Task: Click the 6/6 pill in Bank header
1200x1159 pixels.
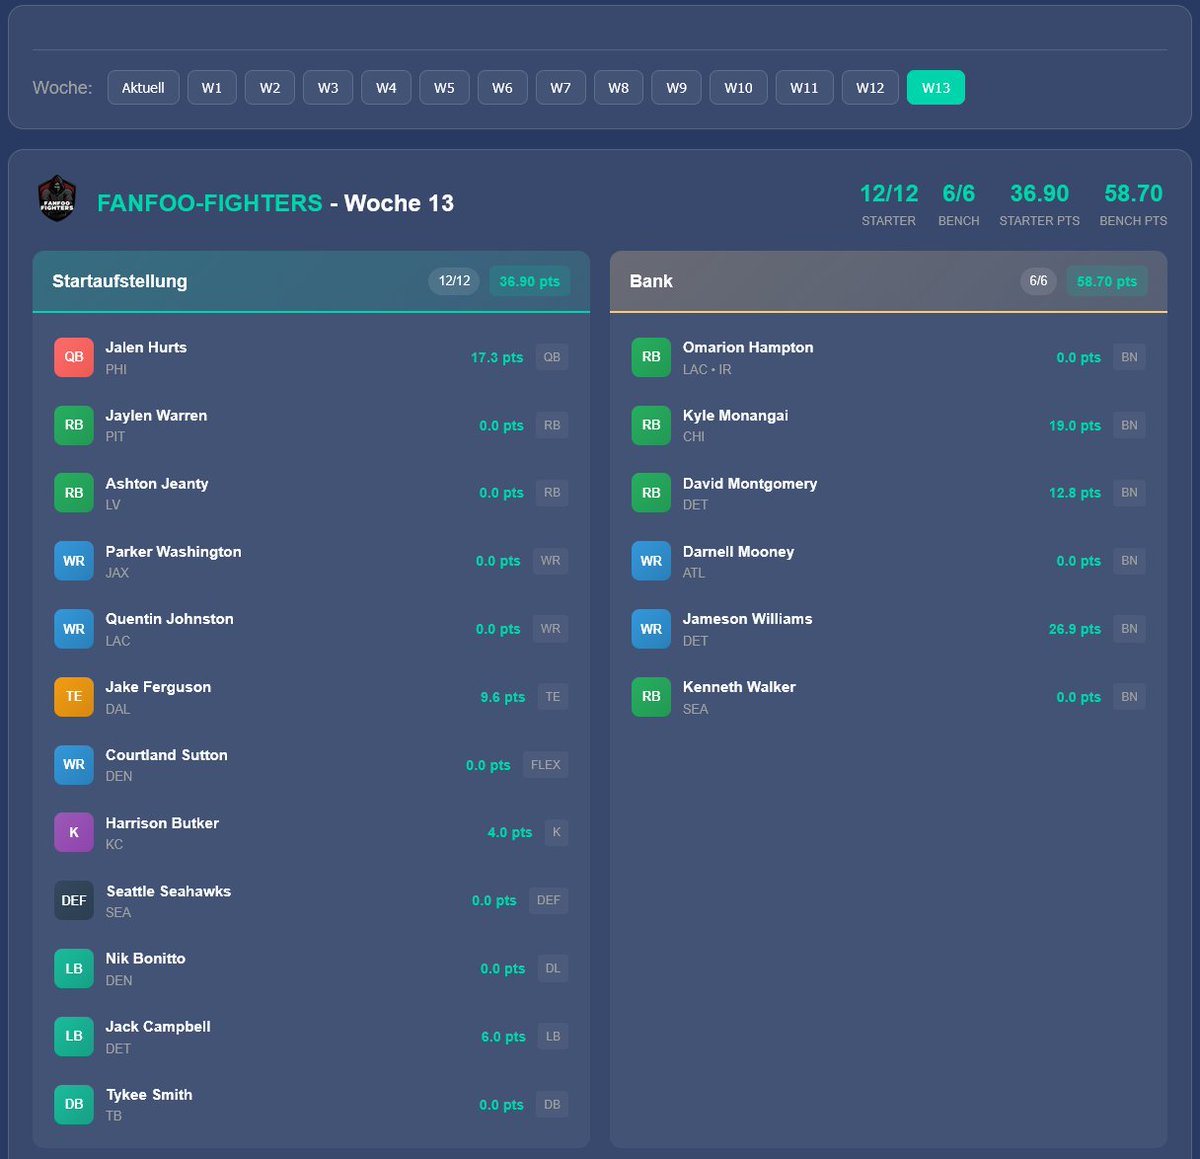Action: click(1038, 281)
